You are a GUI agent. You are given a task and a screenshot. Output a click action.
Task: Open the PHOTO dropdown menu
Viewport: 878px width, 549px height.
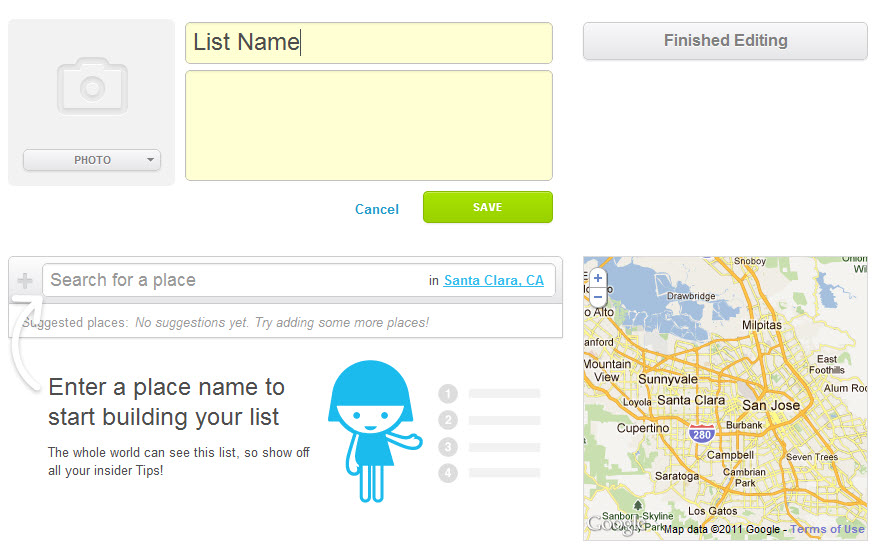92,160
